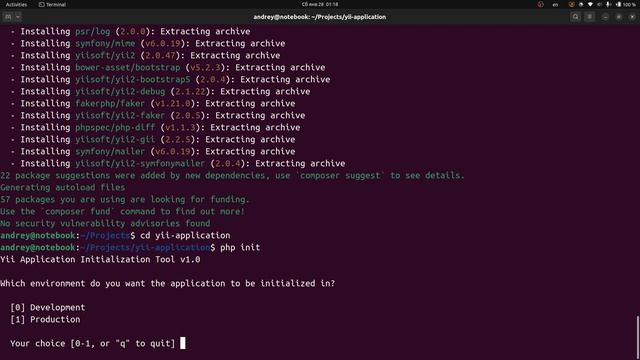The image size is (640, 360).
Task: Click the 'cd yii-application' command text
Action: coord(185,236)
